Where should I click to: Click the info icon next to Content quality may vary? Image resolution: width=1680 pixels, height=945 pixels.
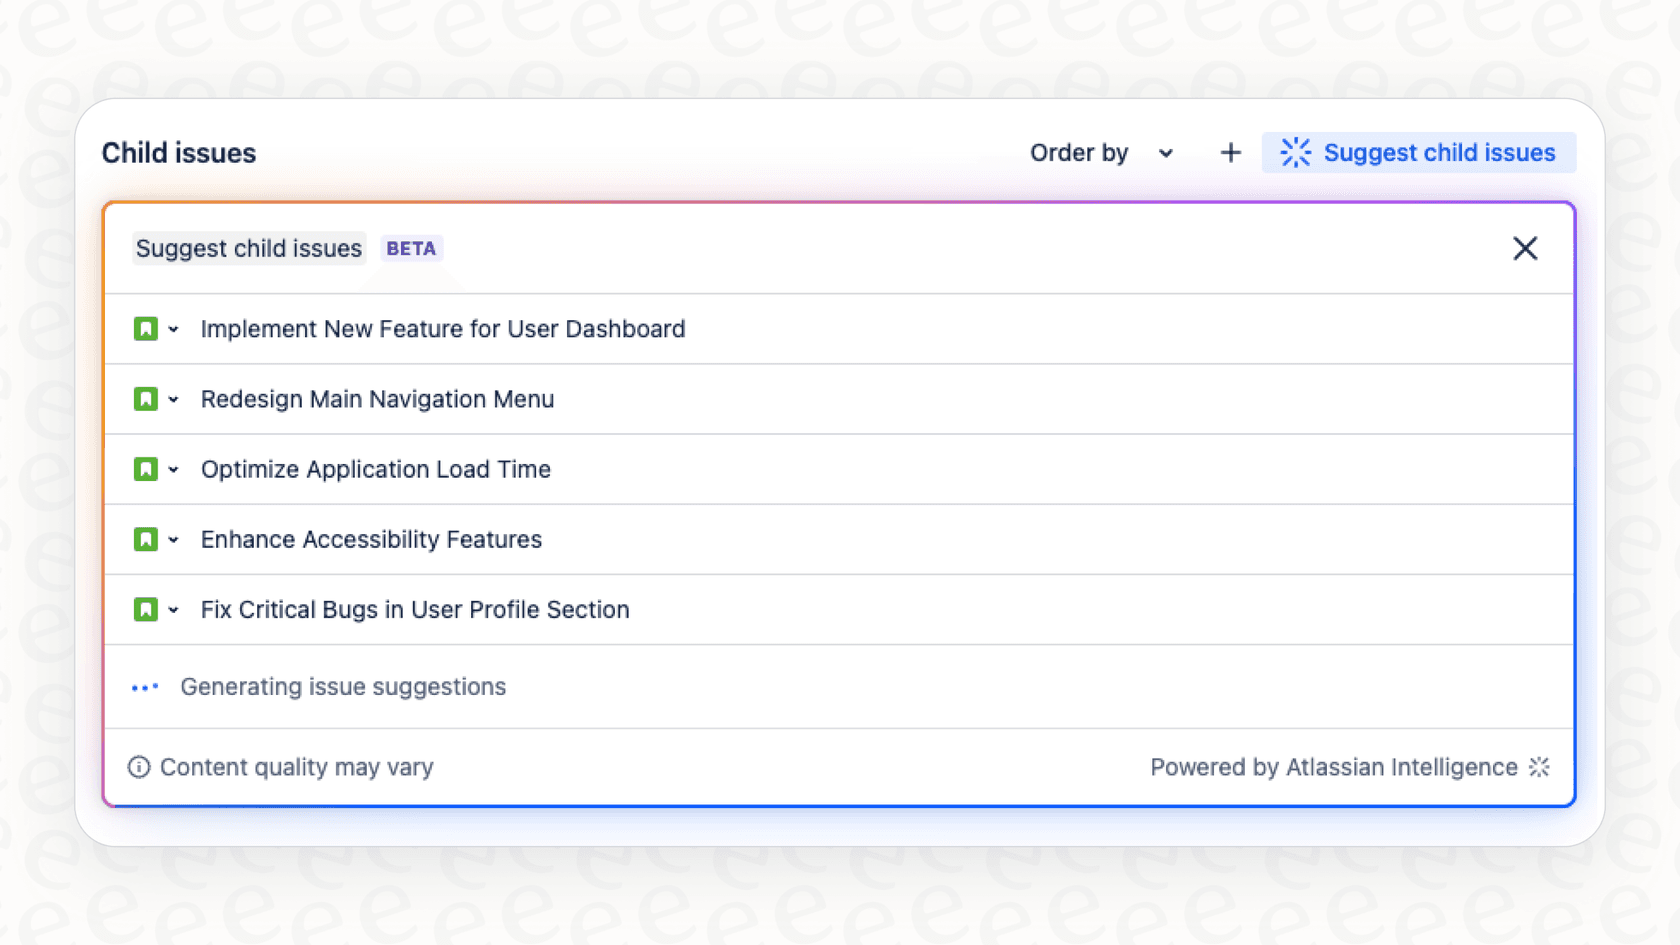tap(137, 767)
